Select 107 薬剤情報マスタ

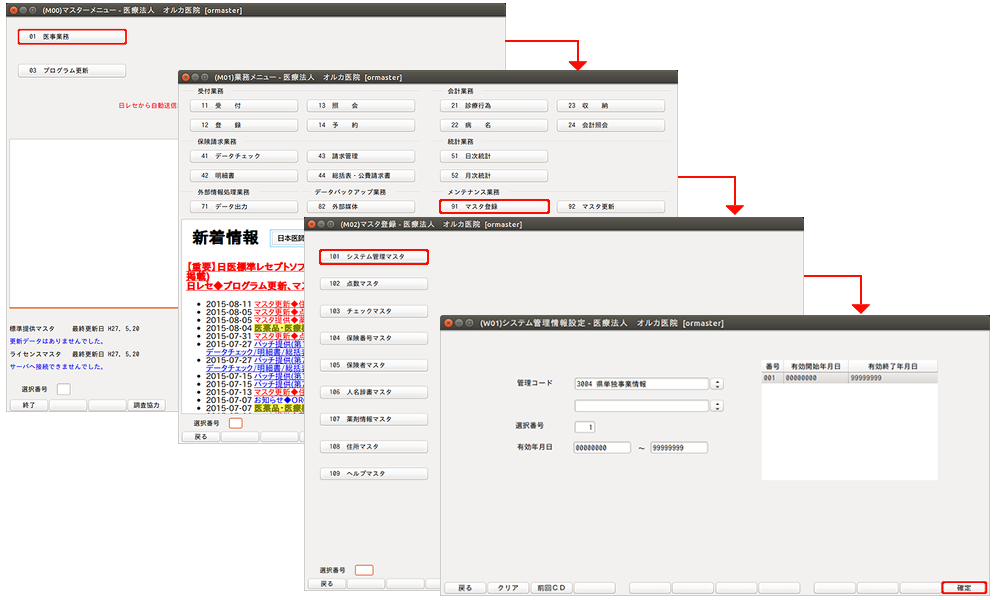tap(374, 420)
